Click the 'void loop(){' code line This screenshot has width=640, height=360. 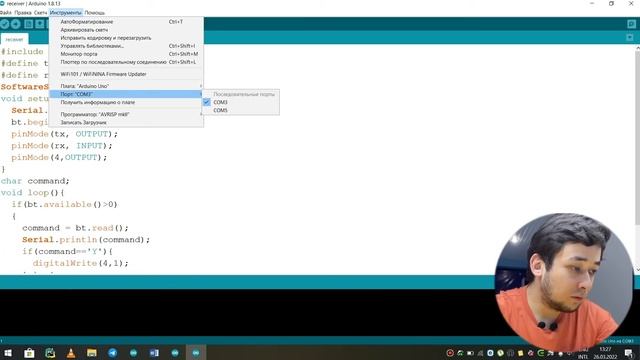point(32,193)
